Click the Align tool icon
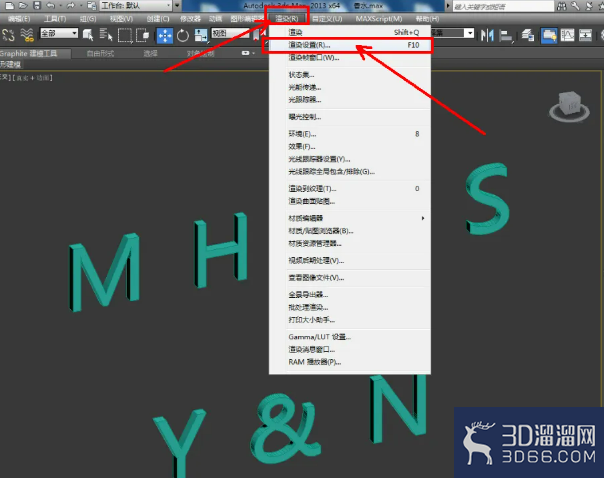604x478 pixels. pyautogui.click(x=506, y=36)
